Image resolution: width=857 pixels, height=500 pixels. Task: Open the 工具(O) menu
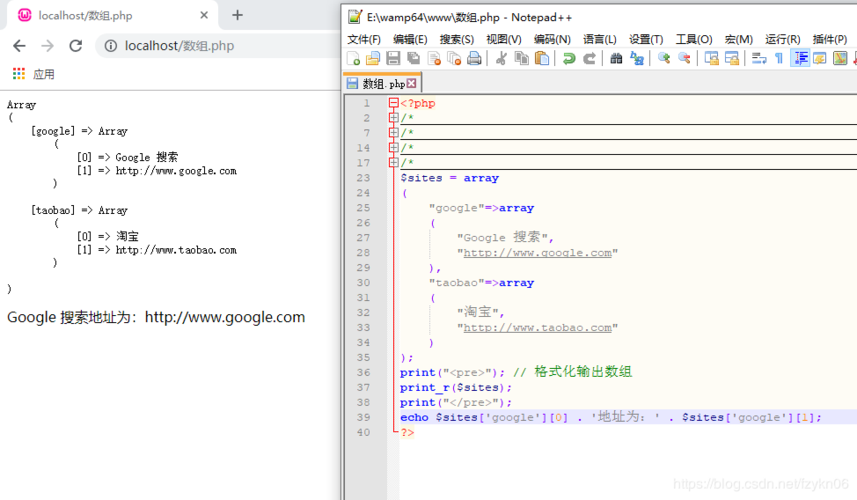coord(694,39)
